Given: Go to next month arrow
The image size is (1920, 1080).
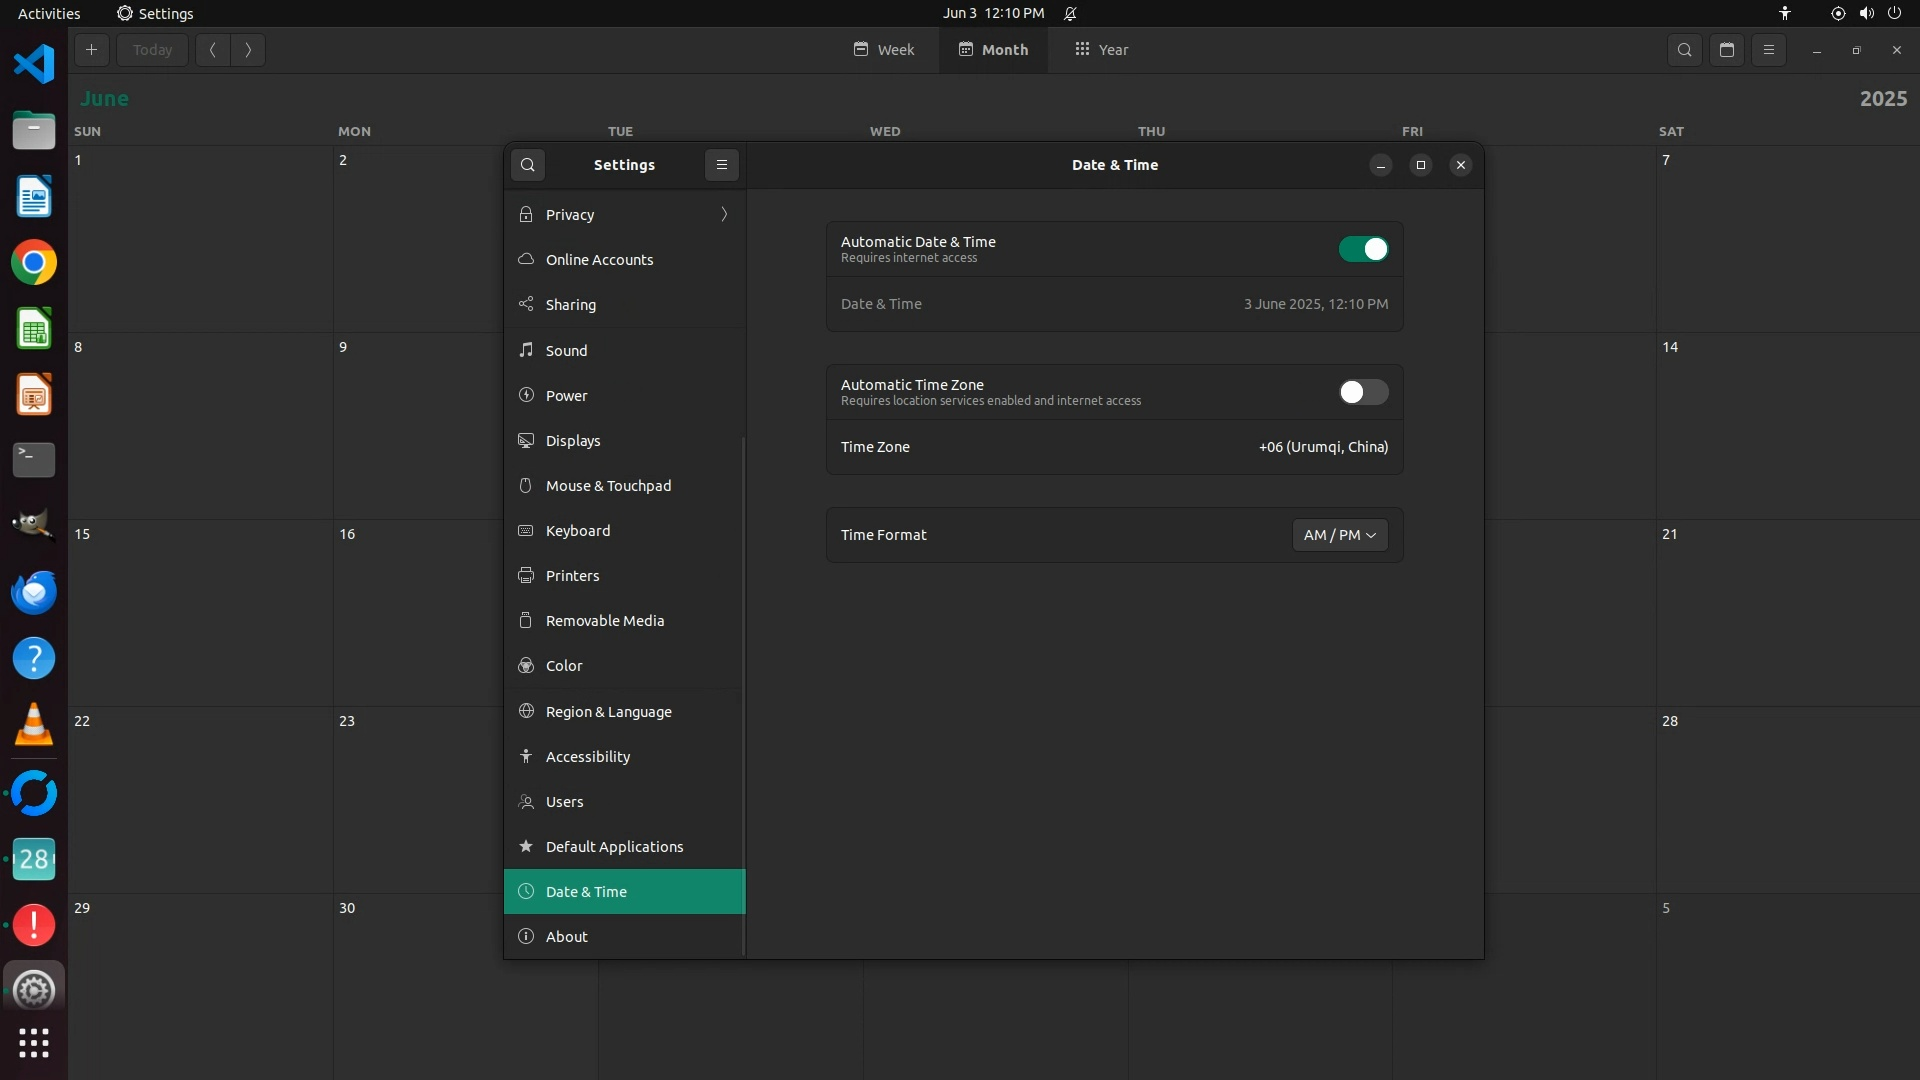Looking at the screenshot, I should coord(248,50).
